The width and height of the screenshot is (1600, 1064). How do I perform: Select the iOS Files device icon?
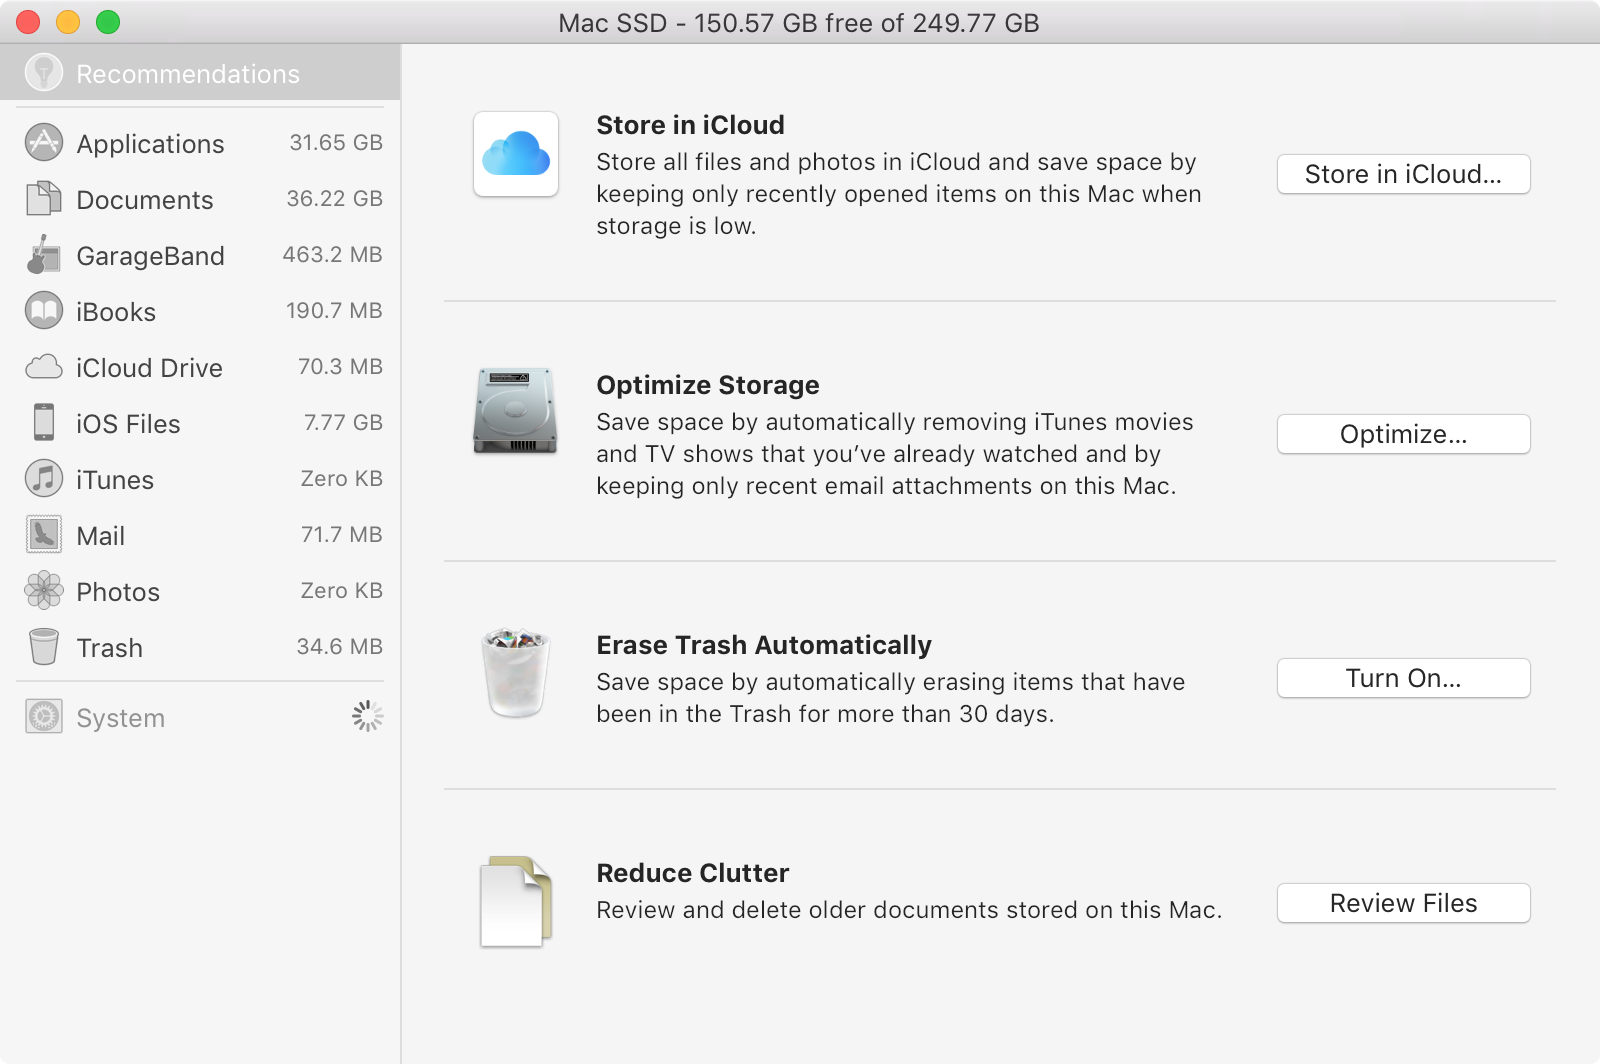click(x=41, y=422)
